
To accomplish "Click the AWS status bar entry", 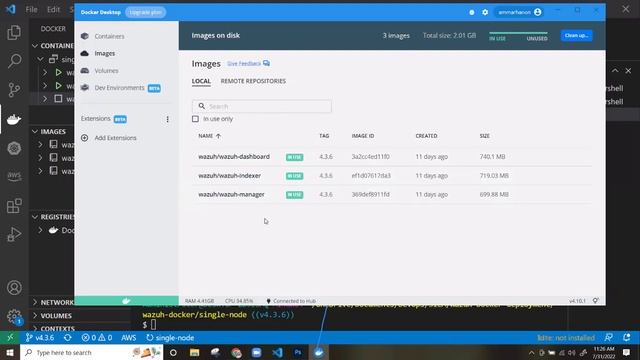I will 129,338.
